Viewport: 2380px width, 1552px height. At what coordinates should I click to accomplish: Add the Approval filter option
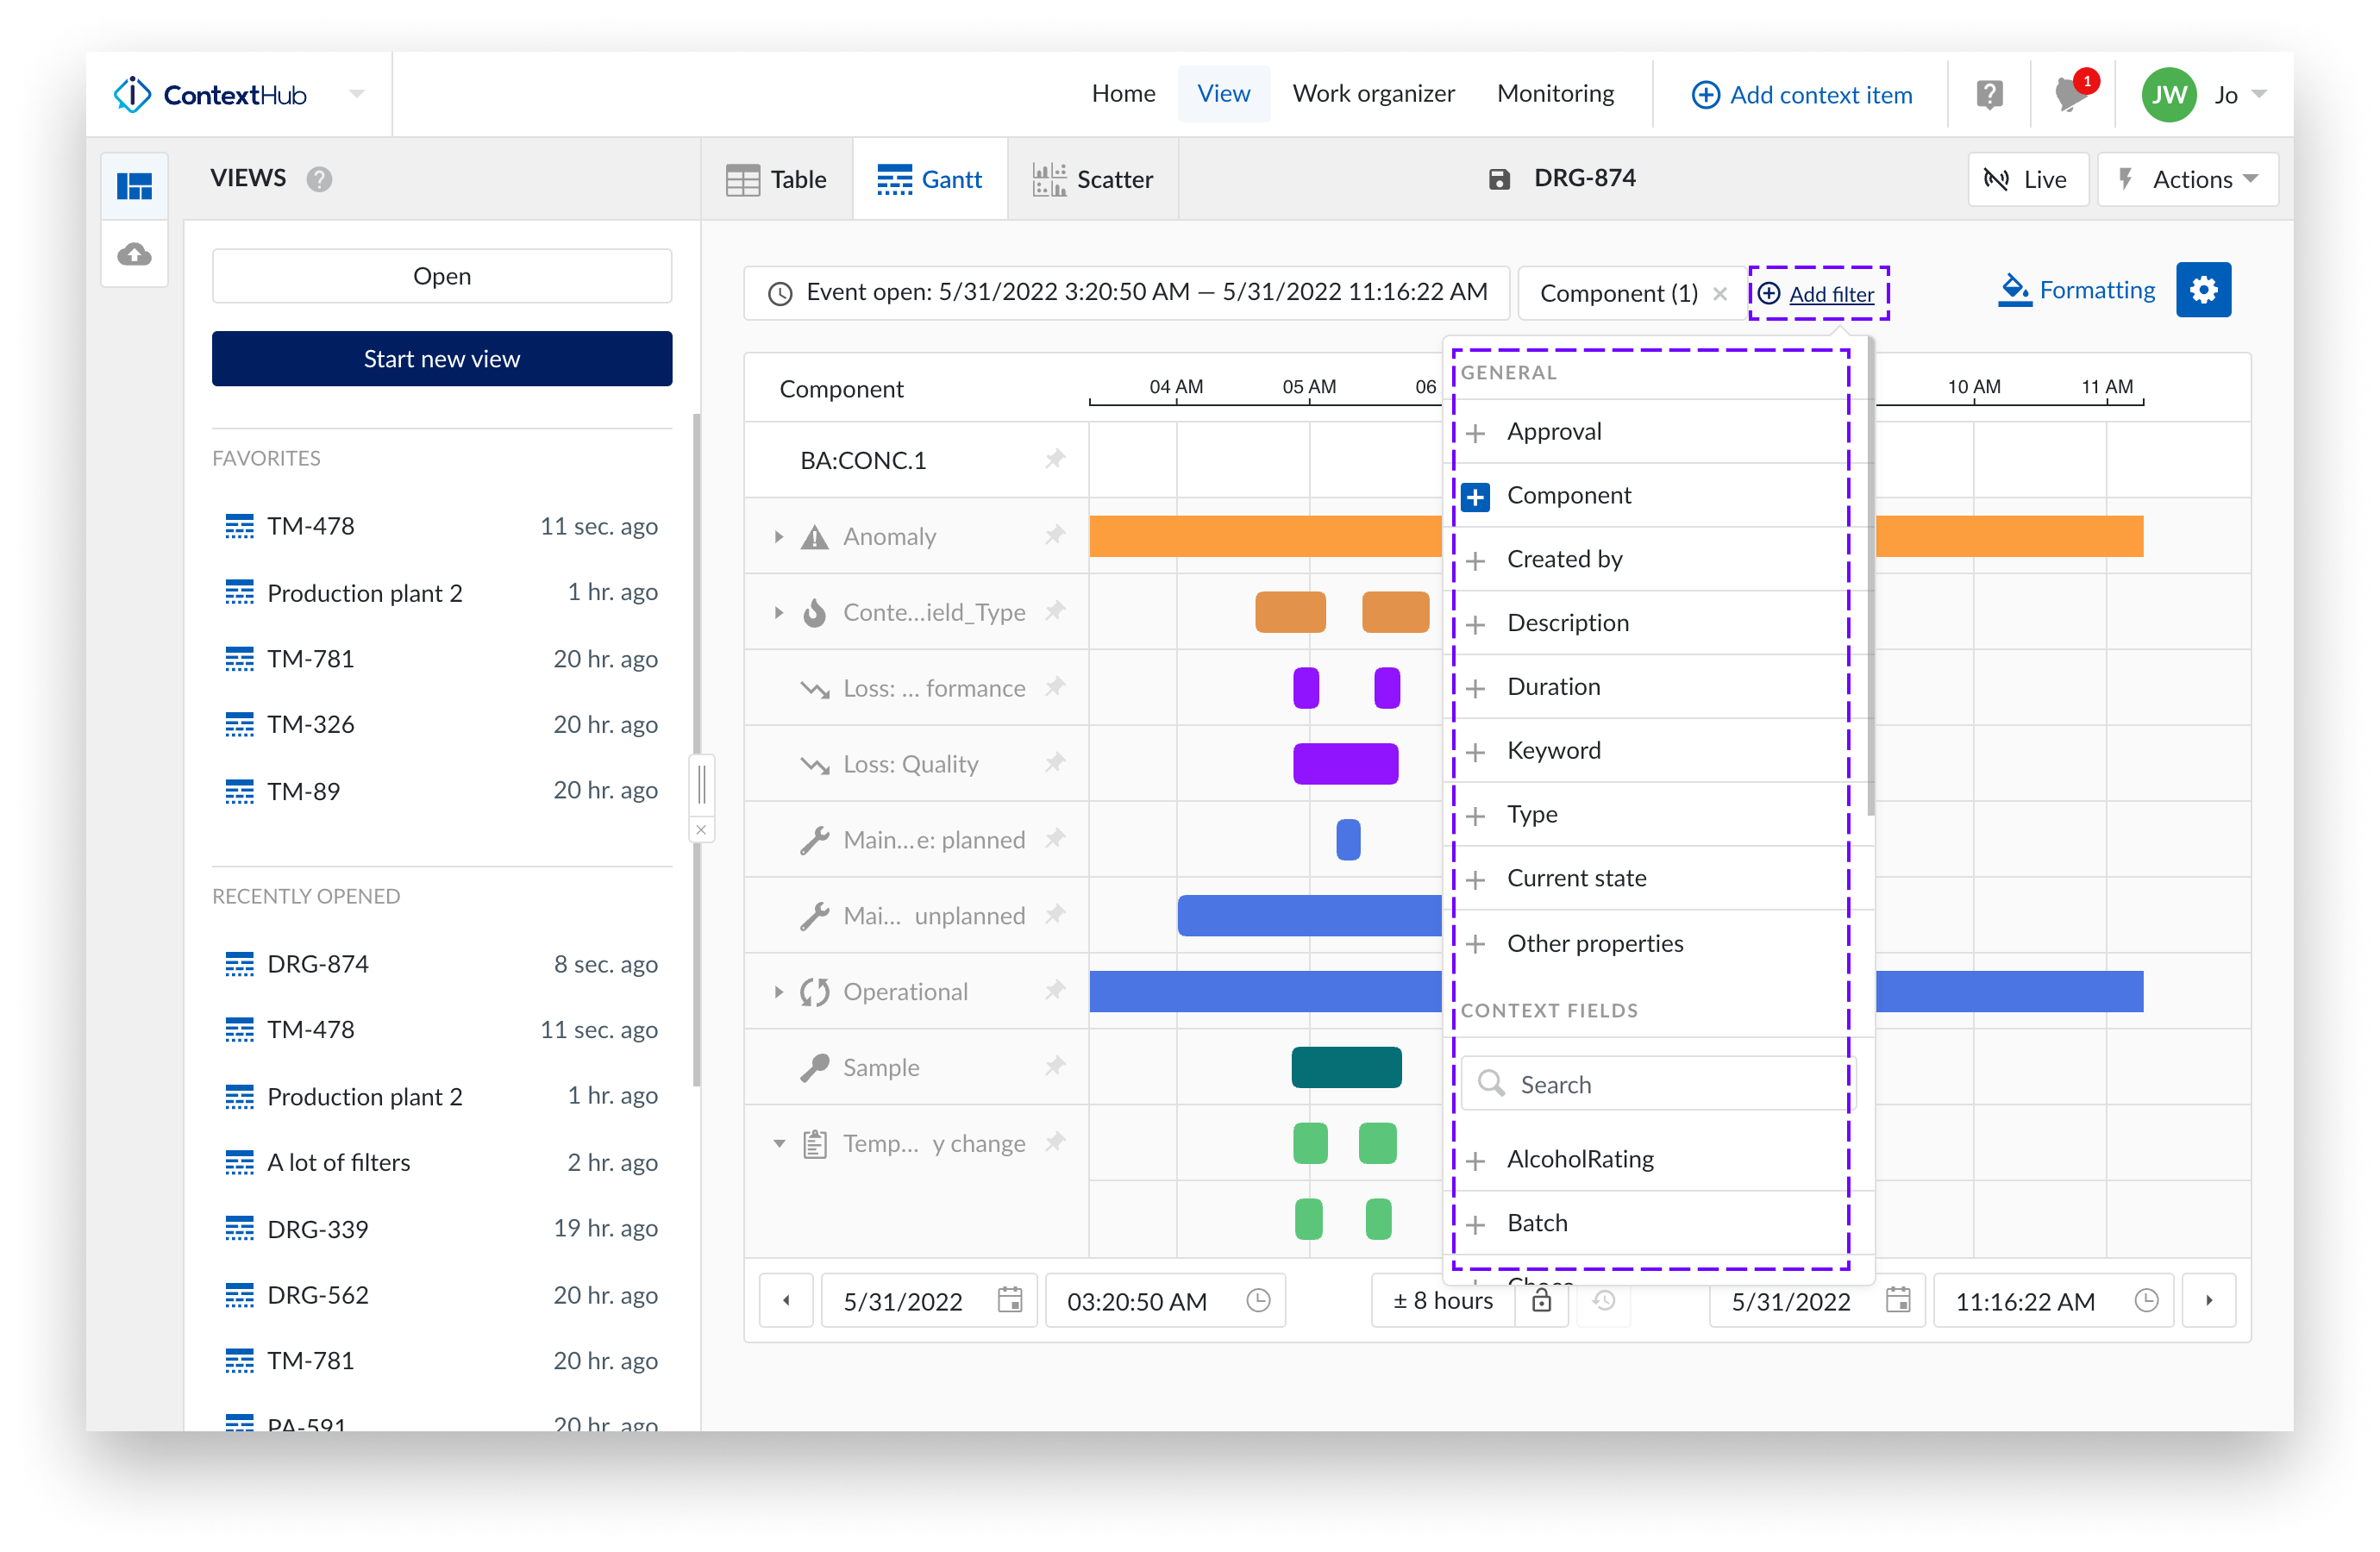click(1553, 432)
